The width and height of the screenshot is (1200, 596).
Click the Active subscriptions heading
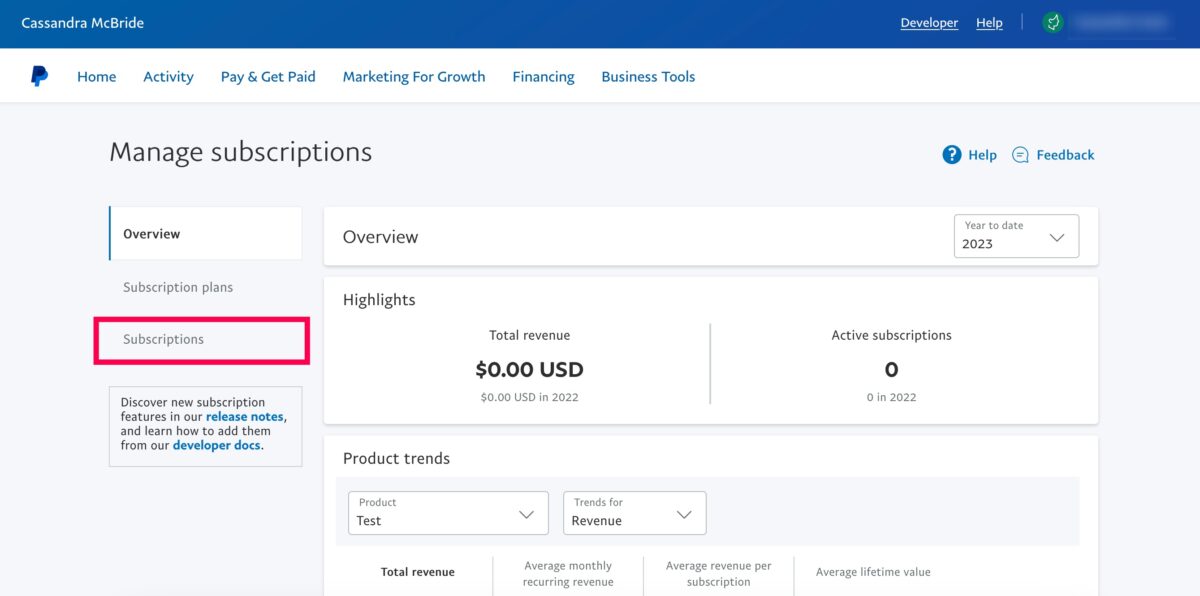[891, 335]
